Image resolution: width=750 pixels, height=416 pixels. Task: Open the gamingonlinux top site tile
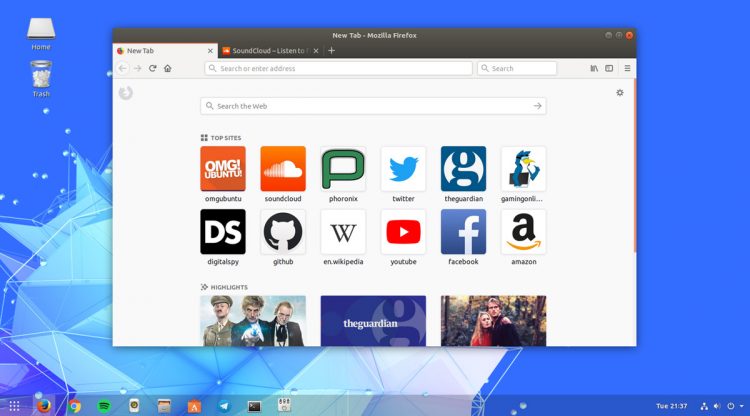(524, 169)
